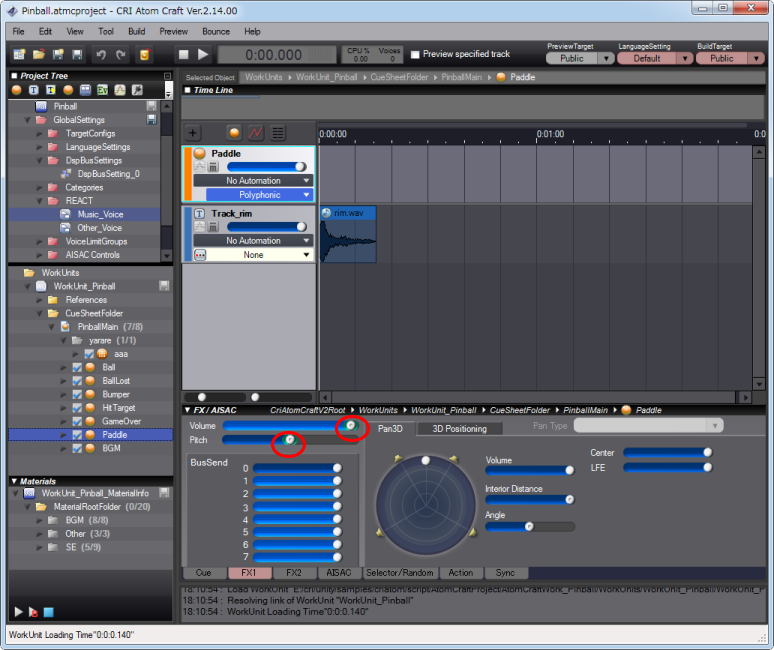Click the Redo arrow icon

click(x=121, y=54)
